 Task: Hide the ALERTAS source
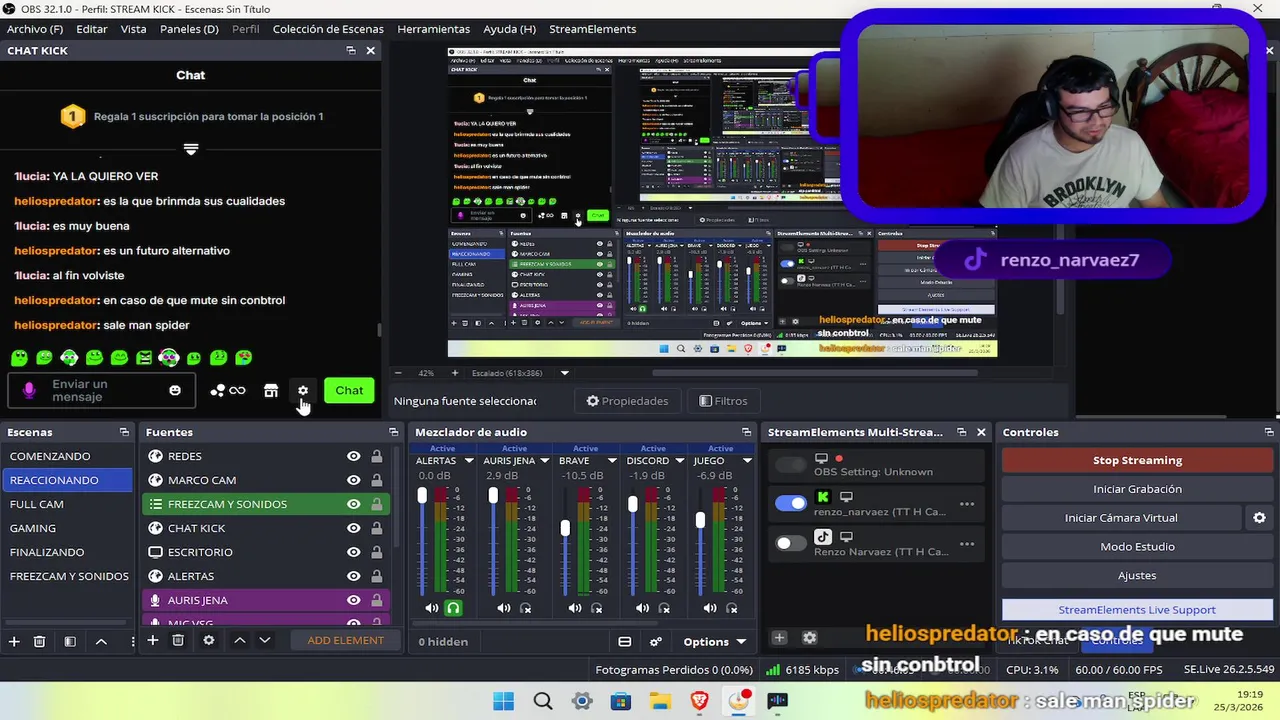353,576
